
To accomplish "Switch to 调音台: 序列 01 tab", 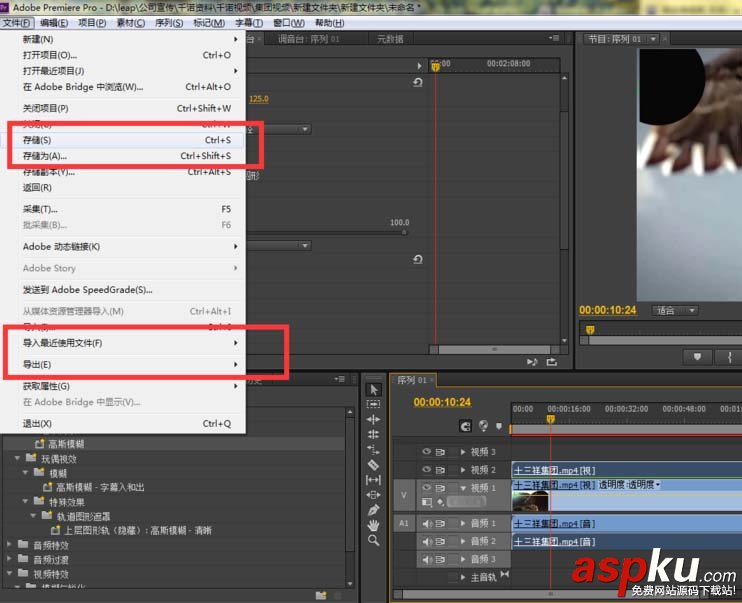I will pyautogui.click(x=309, y=39).
